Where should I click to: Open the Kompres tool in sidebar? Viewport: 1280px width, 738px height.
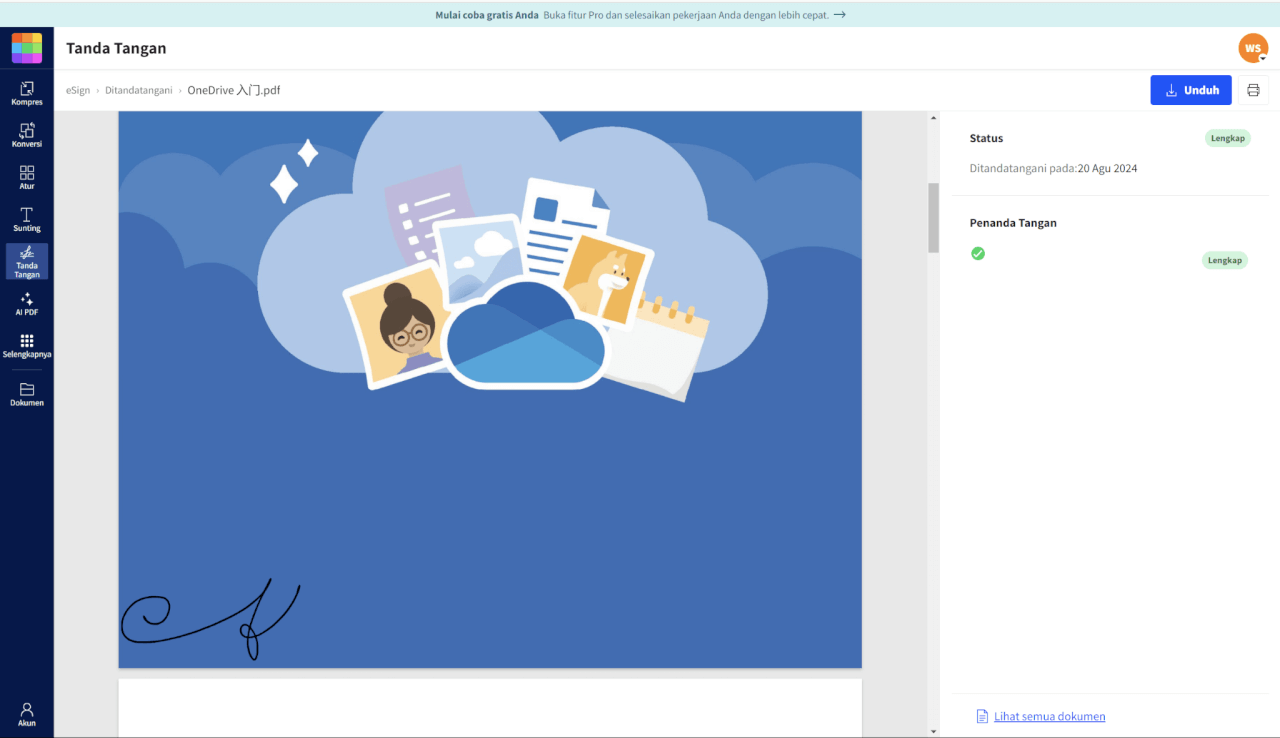tap(27, 93)
